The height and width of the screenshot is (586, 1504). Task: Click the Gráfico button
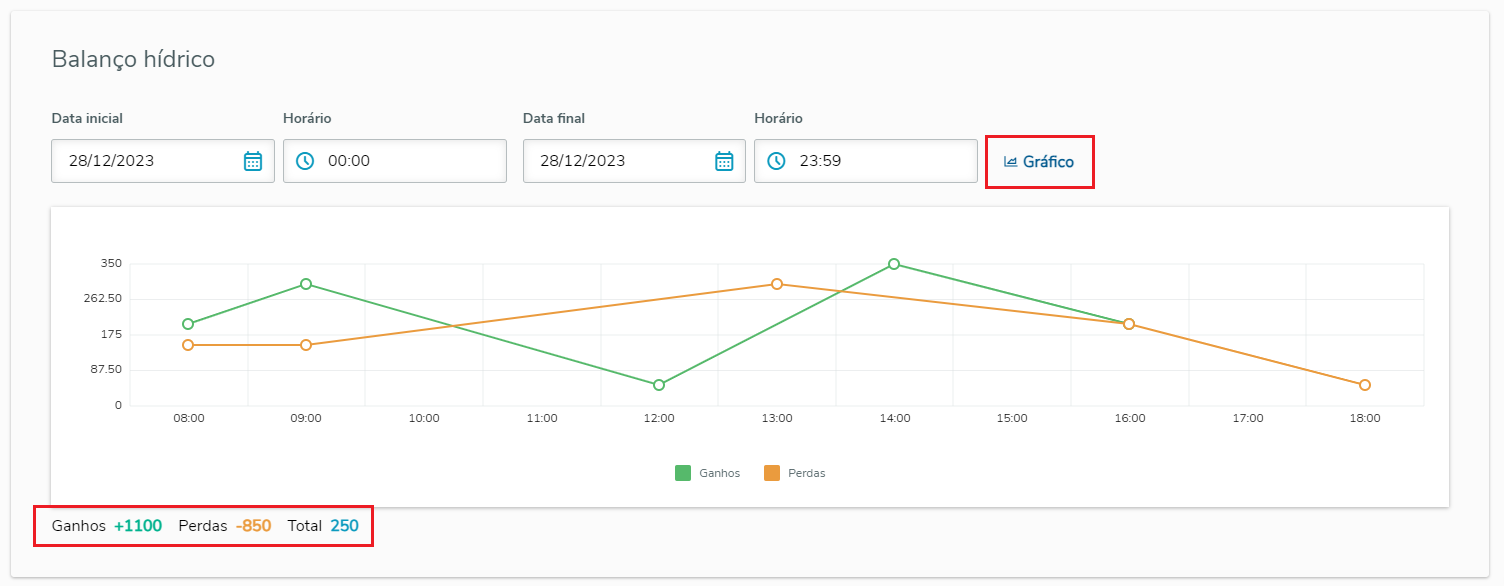(1039, 162)
